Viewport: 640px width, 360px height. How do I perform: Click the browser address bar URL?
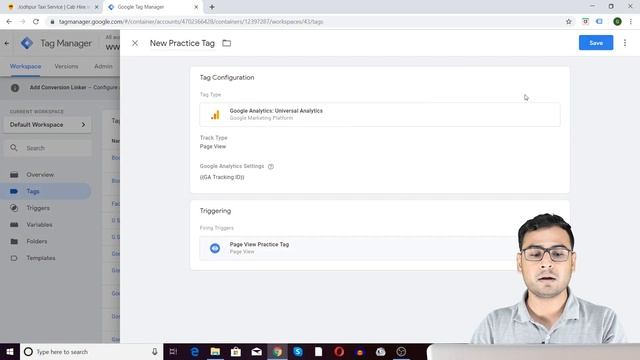pos(191,22)
